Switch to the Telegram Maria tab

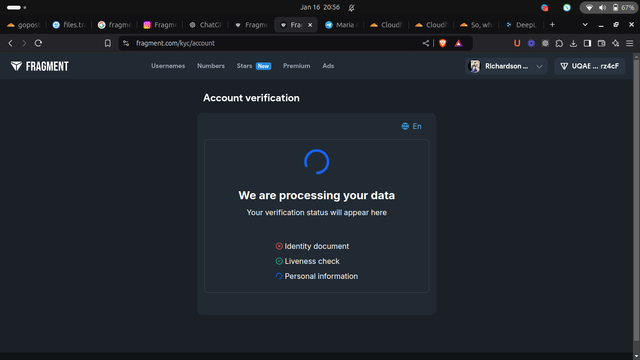pyautogui.click(x=341, y=25)
